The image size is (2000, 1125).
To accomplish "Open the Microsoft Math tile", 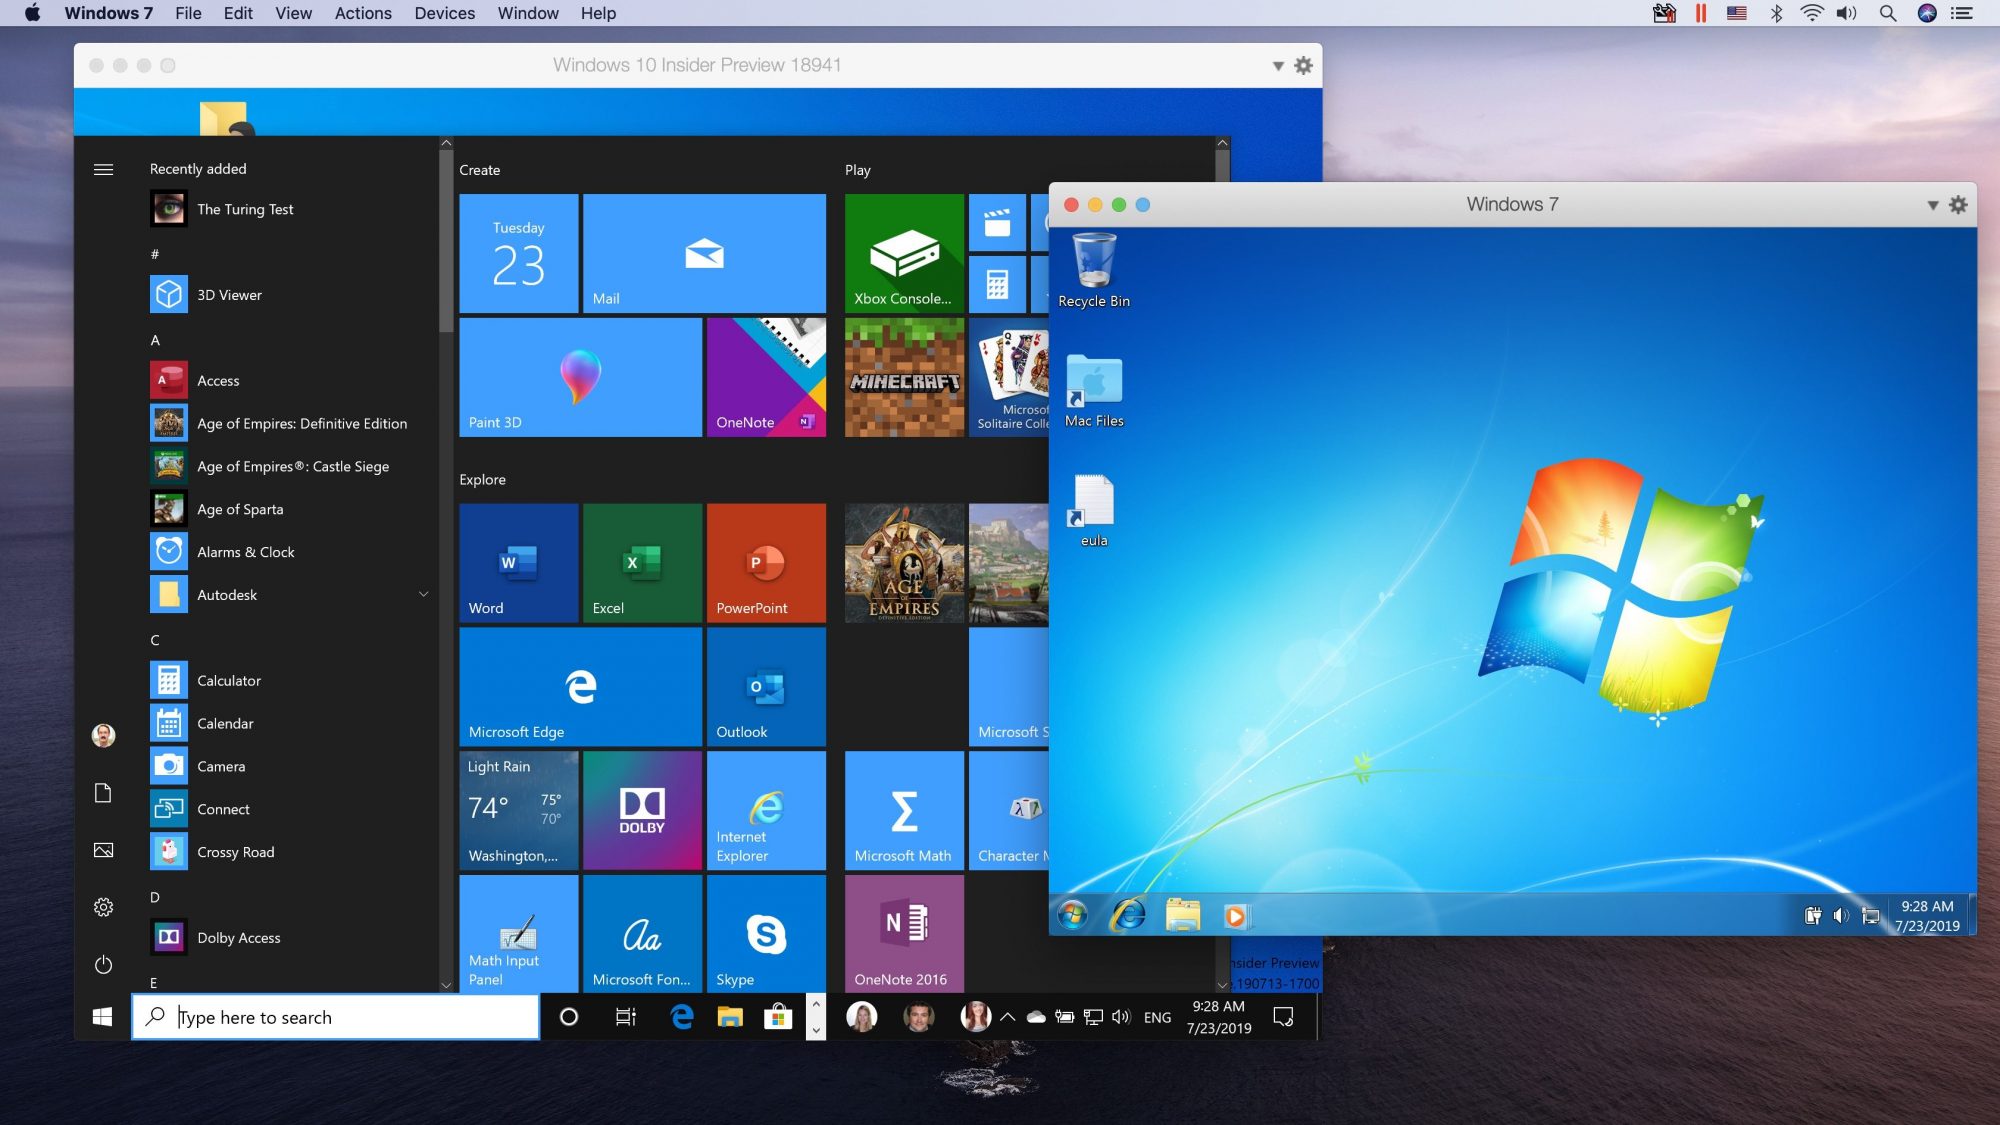I will tap(904, 811).
